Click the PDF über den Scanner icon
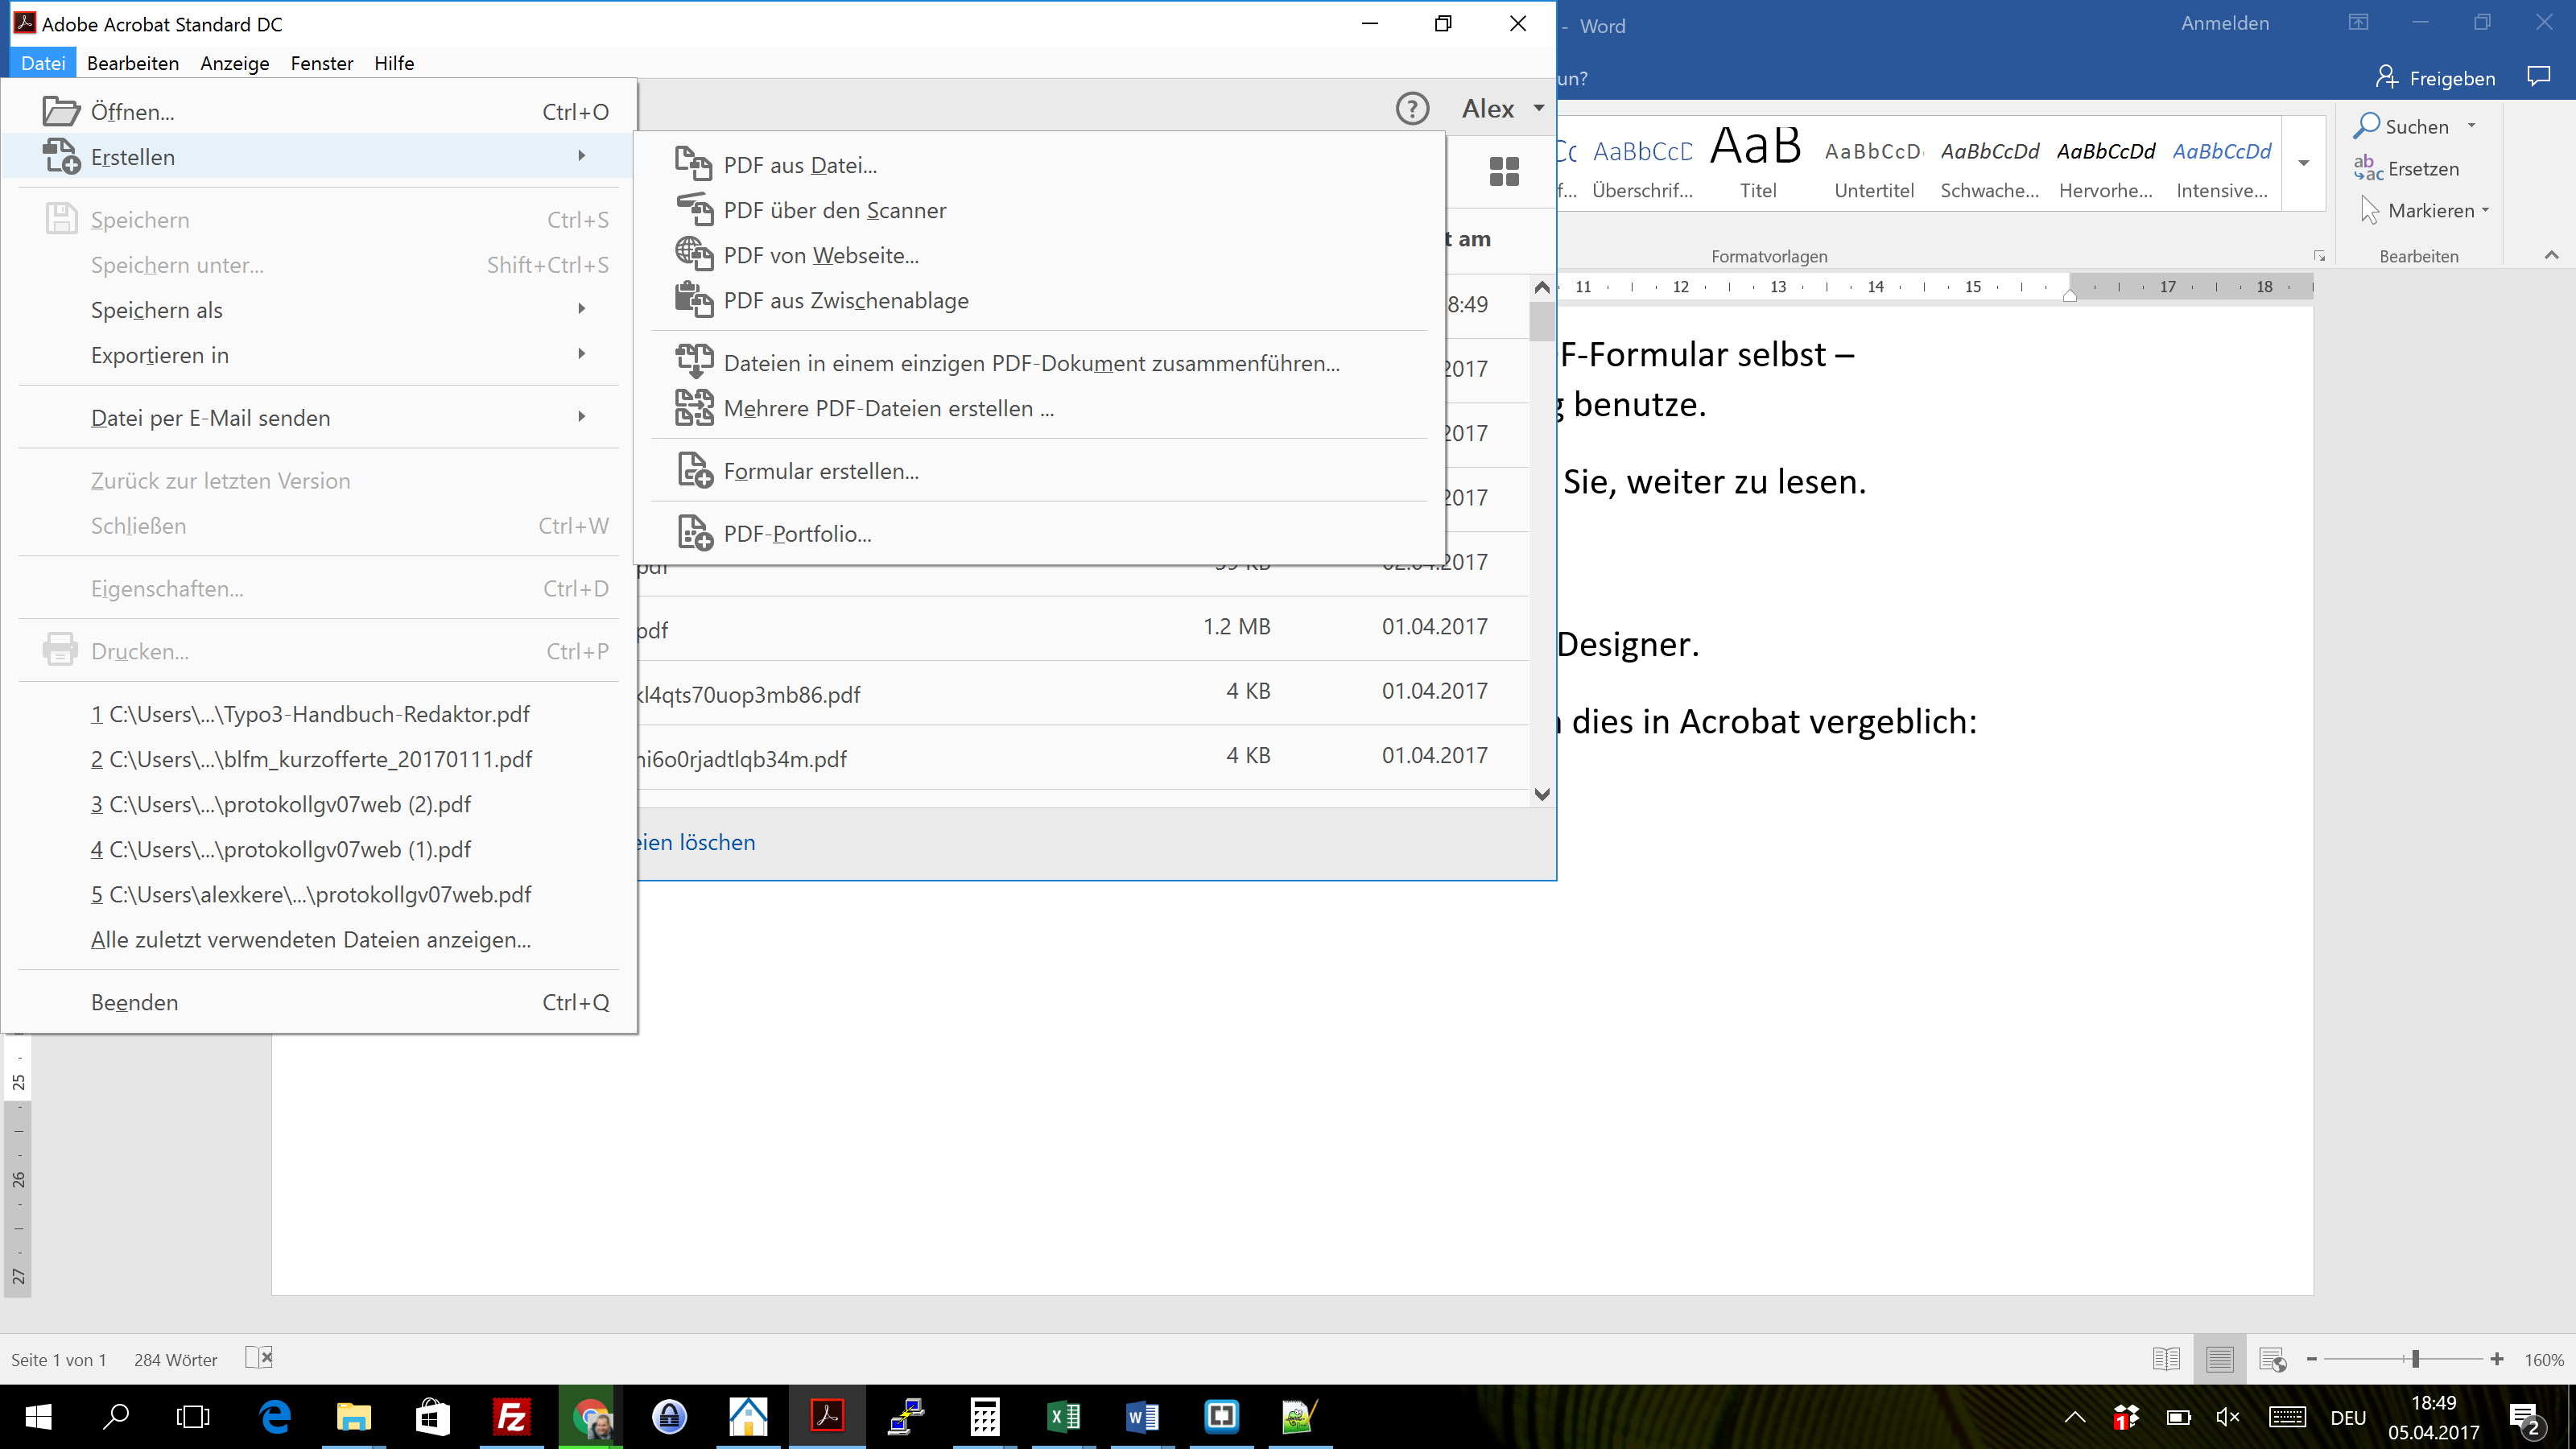 click(x=693, y=209)
